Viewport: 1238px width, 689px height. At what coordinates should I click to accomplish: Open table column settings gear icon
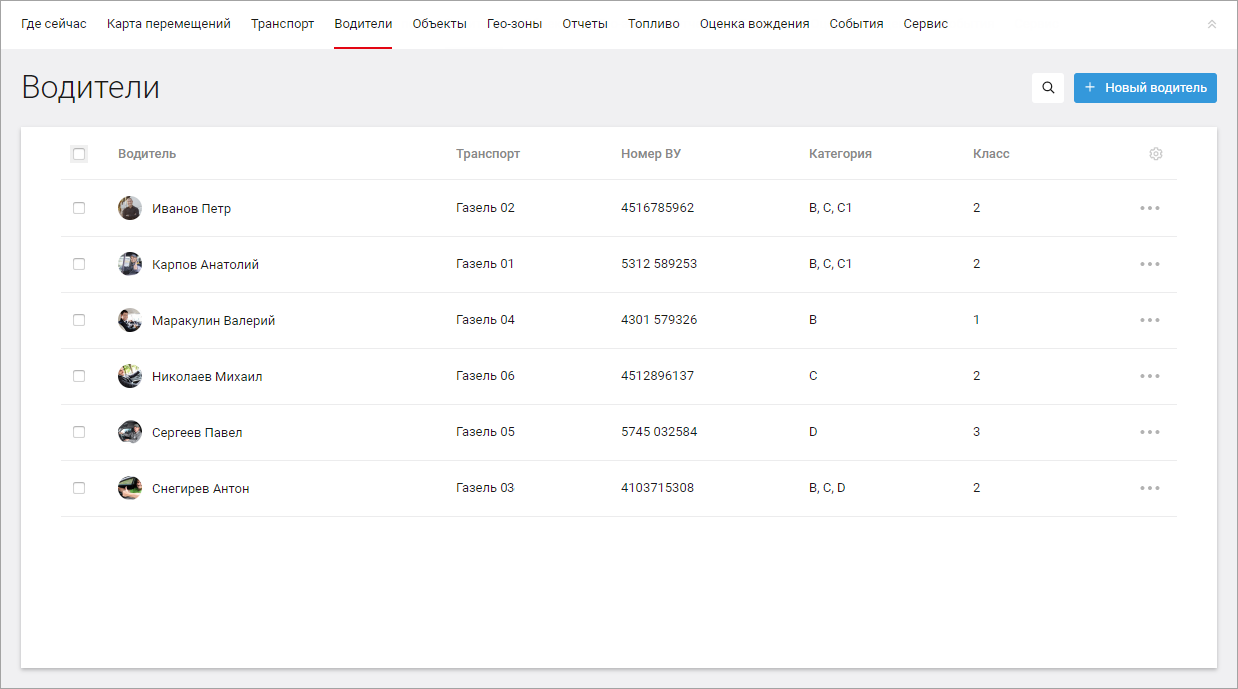tap(1156, 154)
